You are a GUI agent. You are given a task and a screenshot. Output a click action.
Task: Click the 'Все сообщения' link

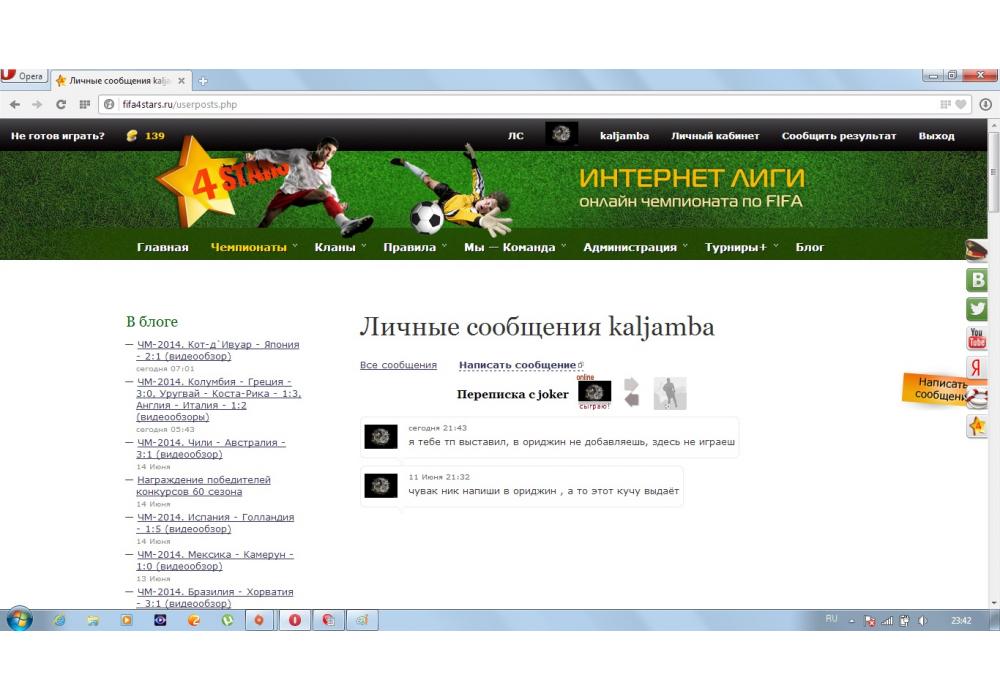[398, 365]
